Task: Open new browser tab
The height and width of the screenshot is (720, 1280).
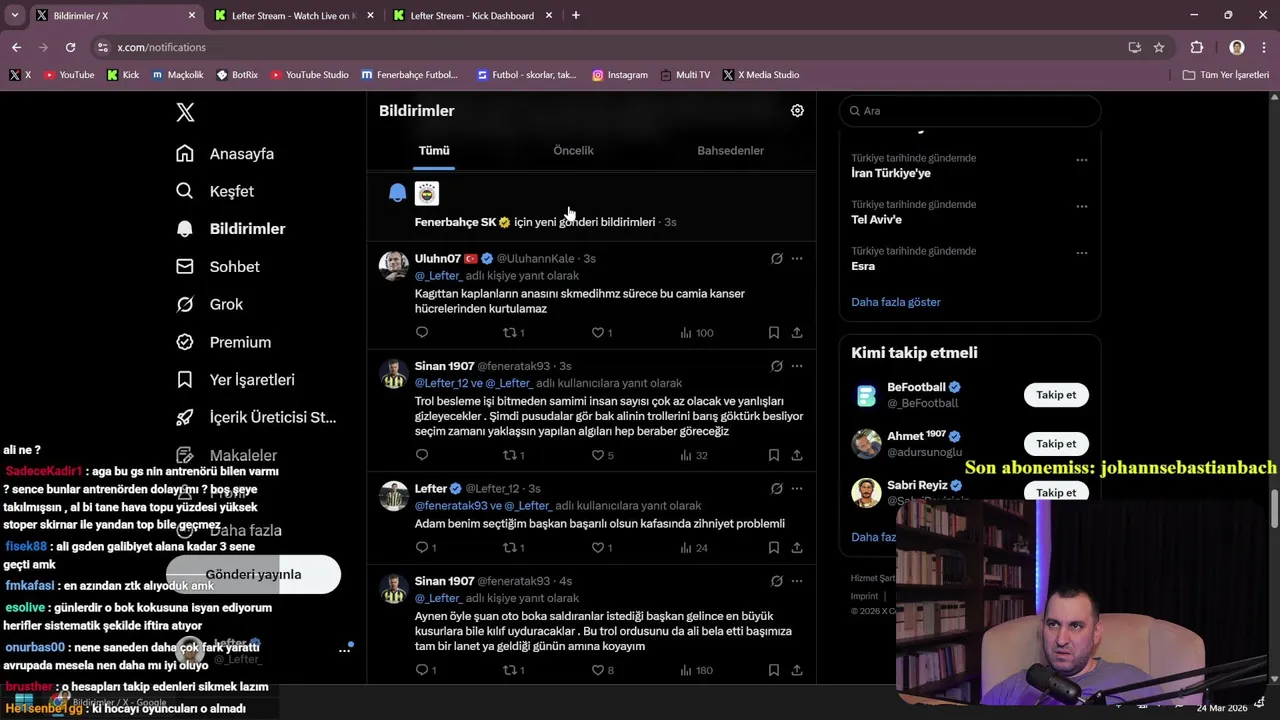Action: pyautogui.click(x=576, y=16)
